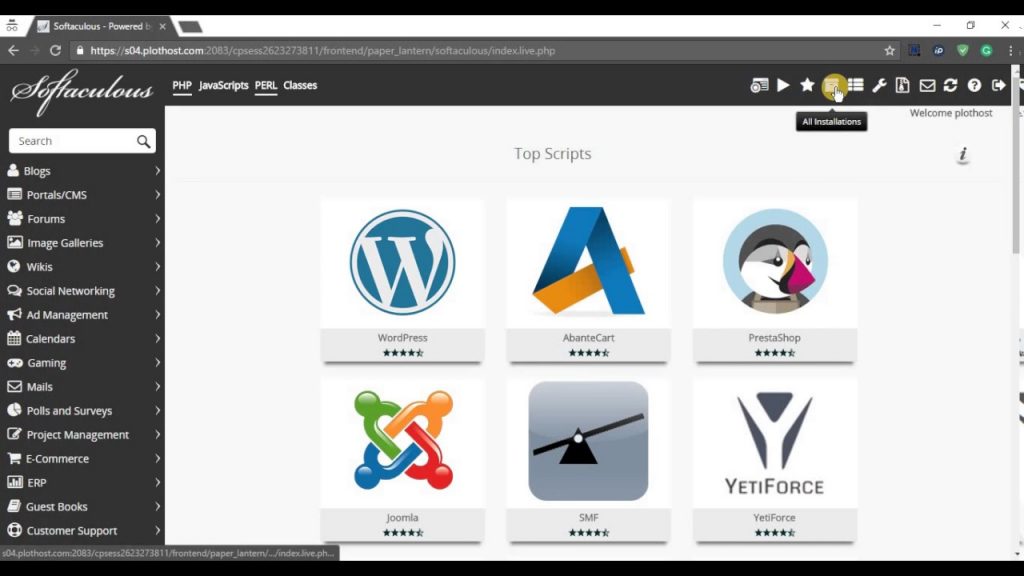Open a new browser tab
Screen dimensions: 1024x576
190,27
